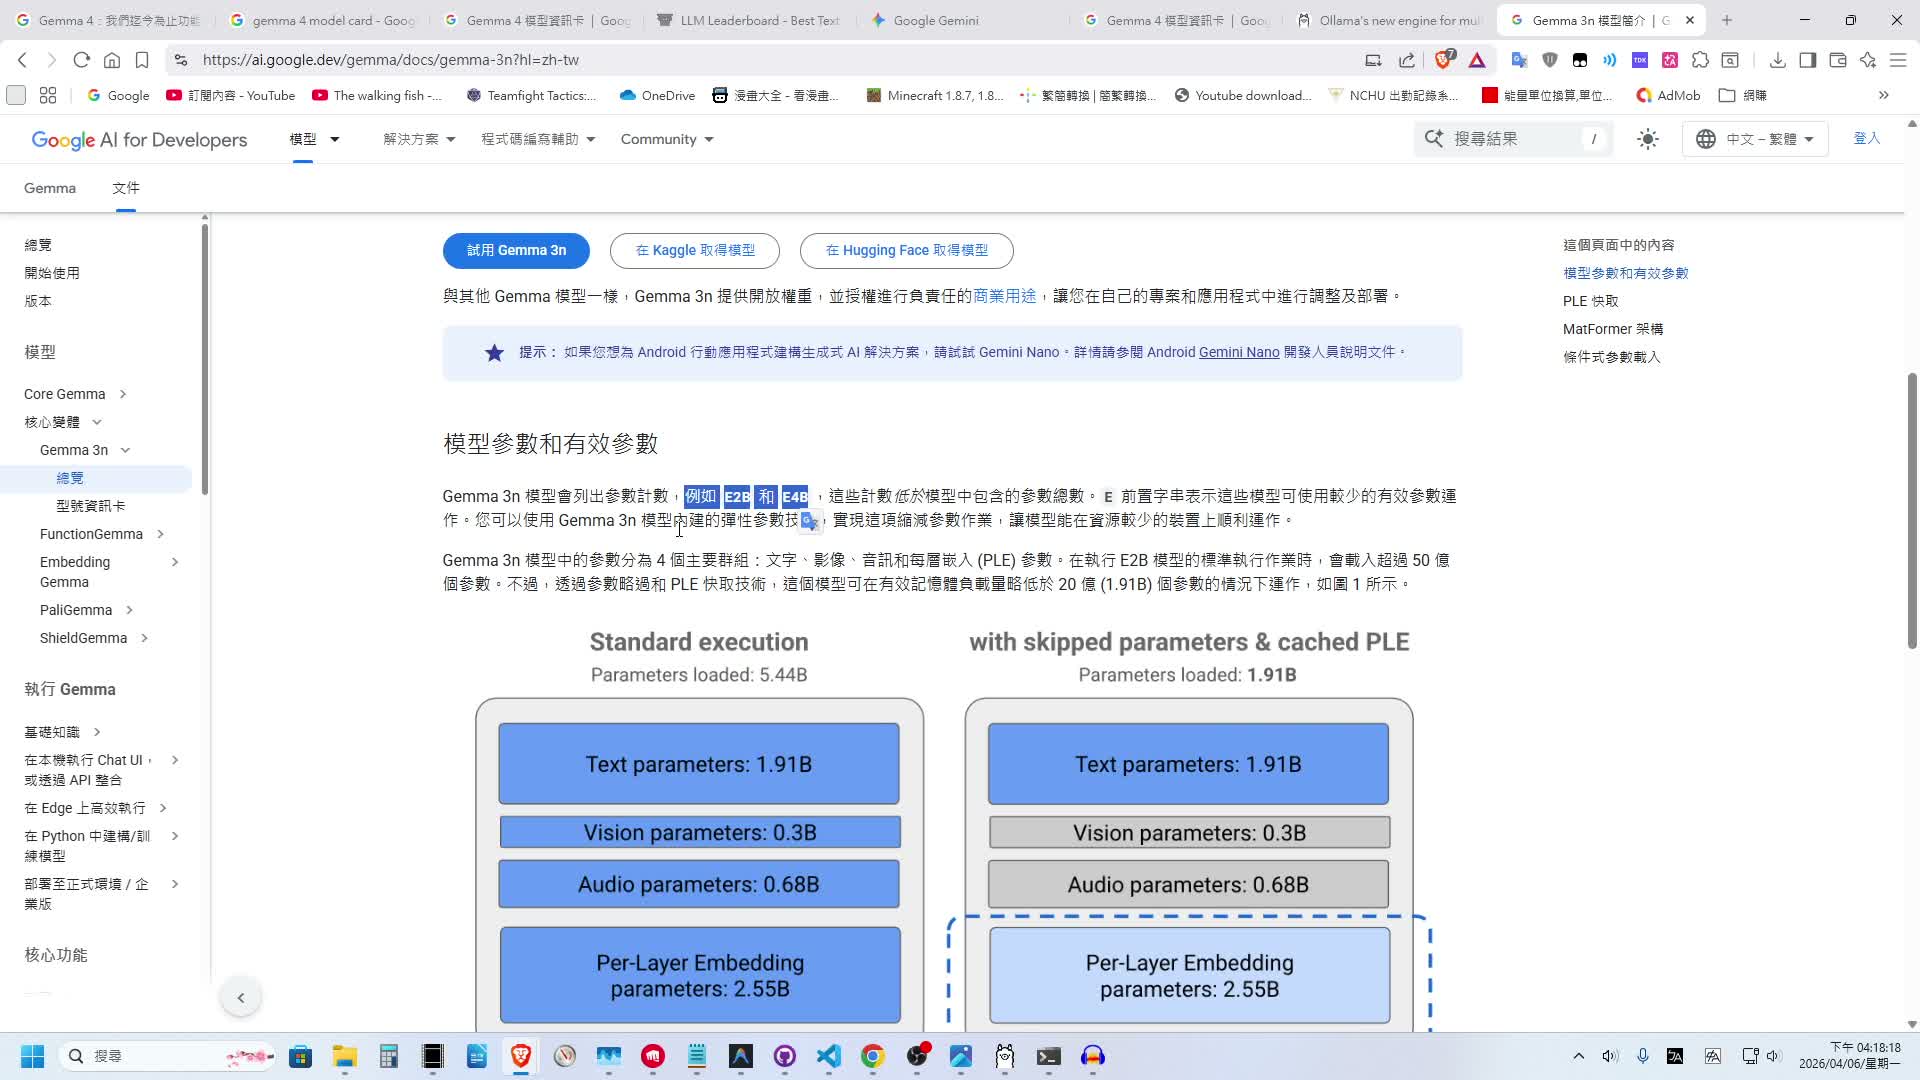The image size is (1920, 1080).
Task: Open 型號資訊卡 in sidebar
Action: click(91, 506)
